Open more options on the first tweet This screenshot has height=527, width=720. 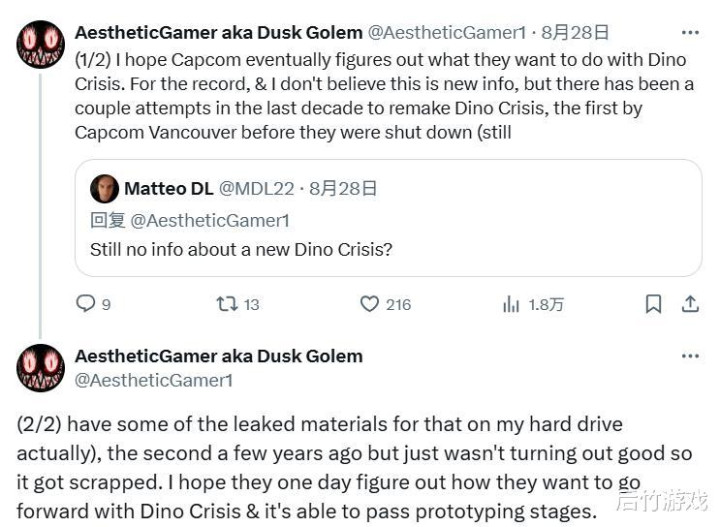(690, 33)
